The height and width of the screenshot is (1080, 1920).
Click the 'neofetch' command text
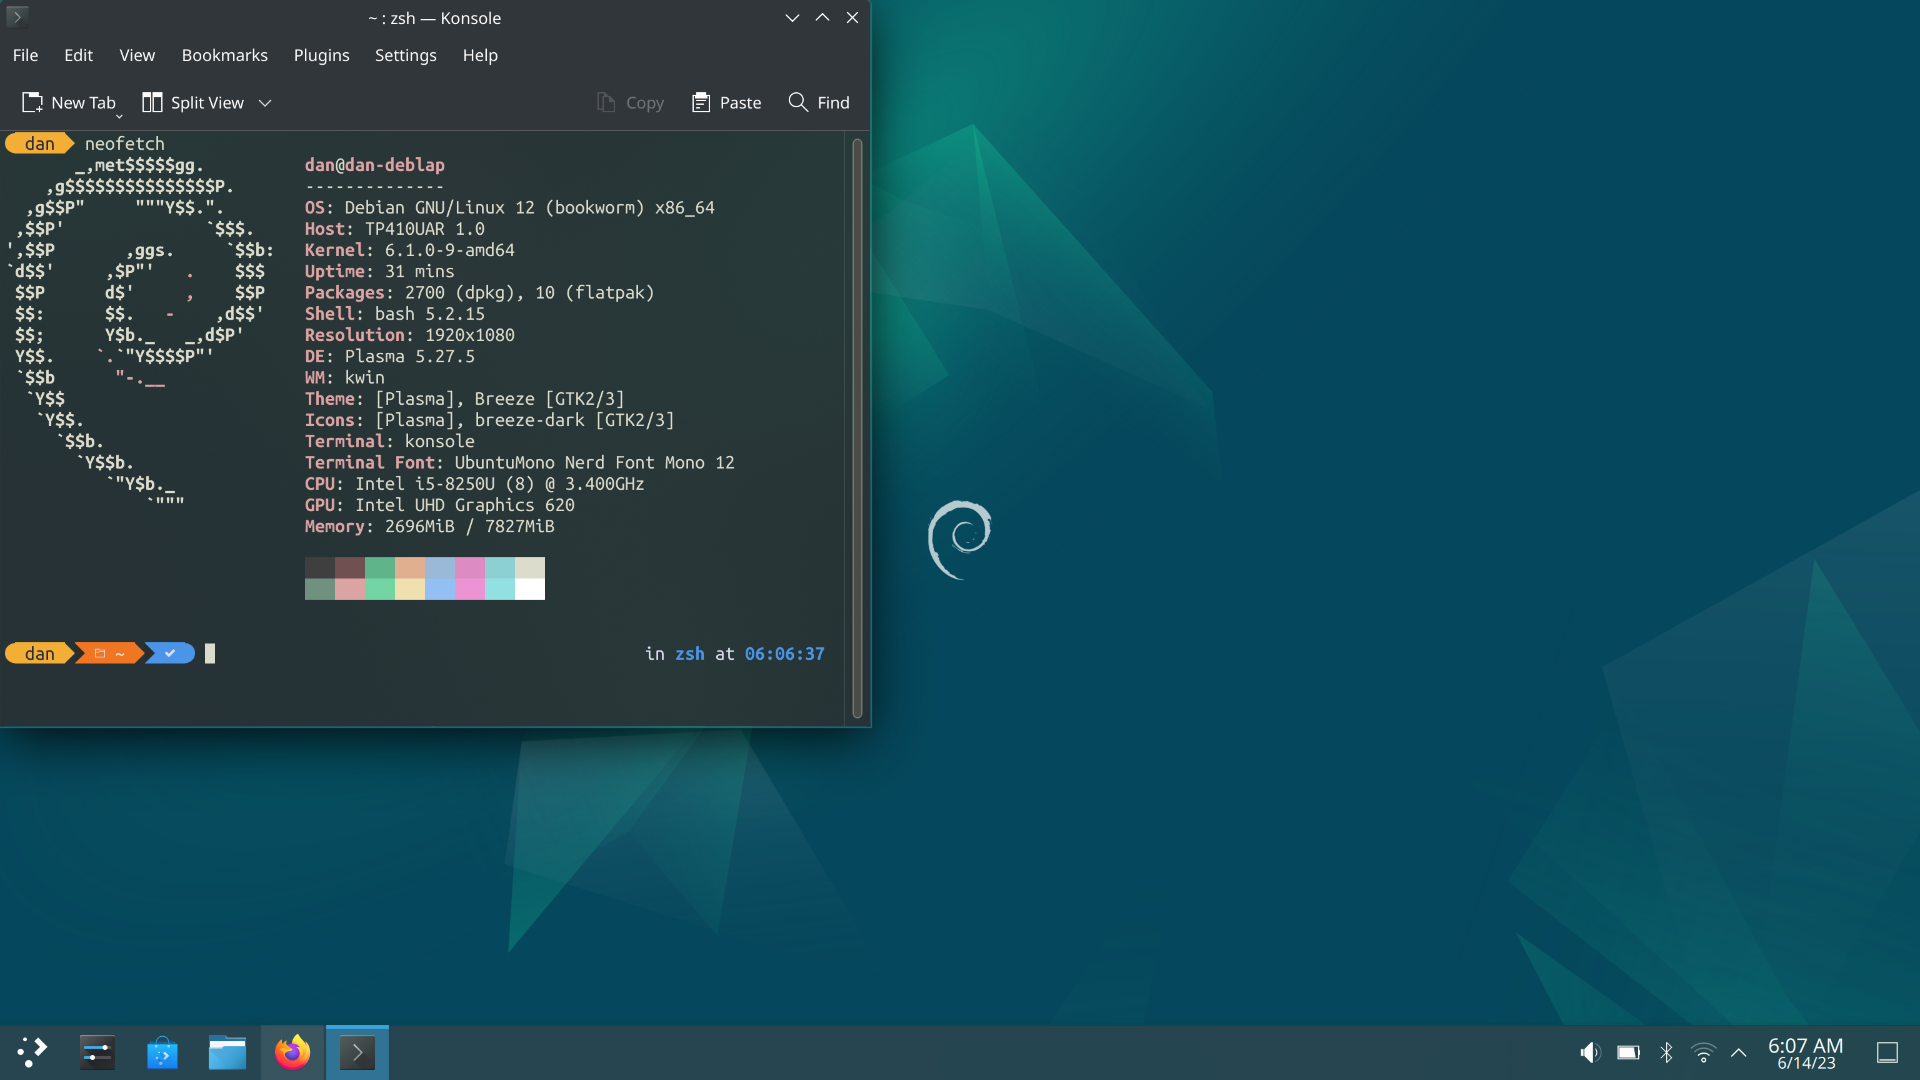pos(125,143)
